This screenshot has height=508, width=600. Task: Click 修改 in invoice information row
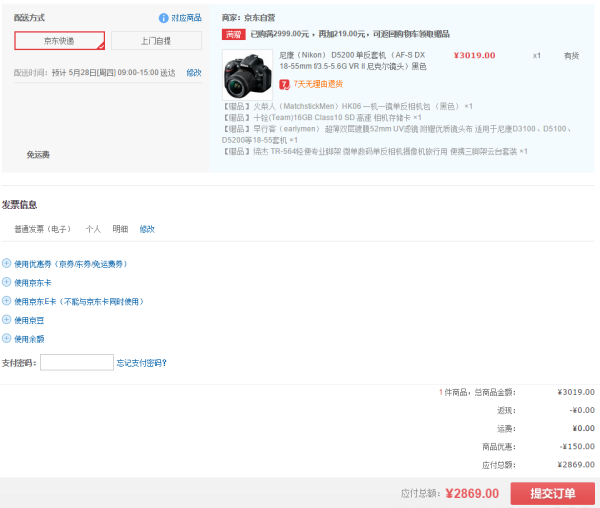tap(147, 229)
